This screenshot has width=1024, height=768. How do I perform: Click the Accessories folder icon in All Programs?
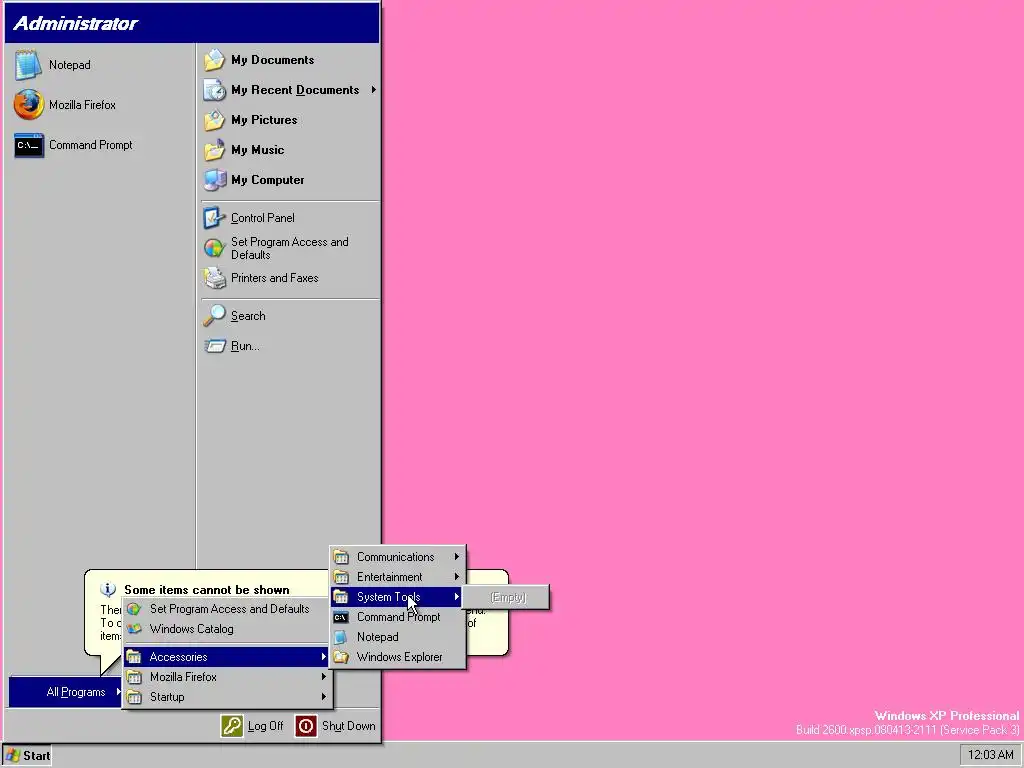135,657
